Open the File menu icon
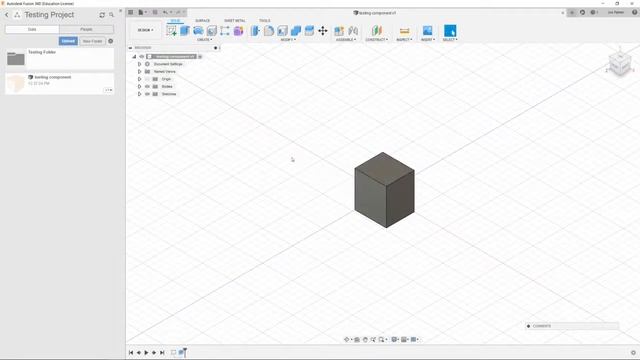 click(141, 12)
